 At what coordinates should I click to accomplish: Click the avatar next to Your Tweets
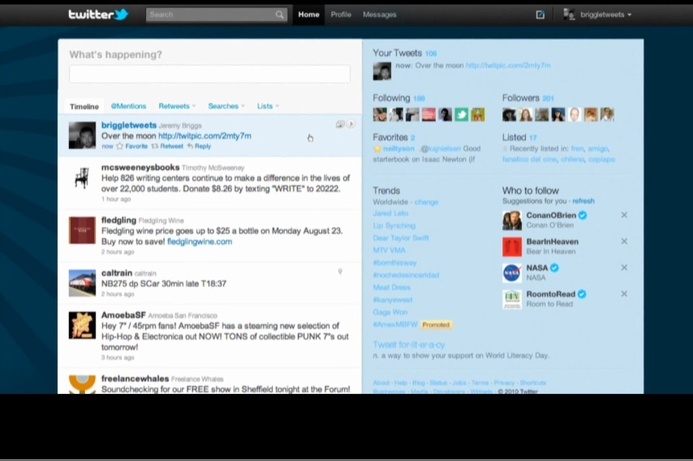click(382, 71)
